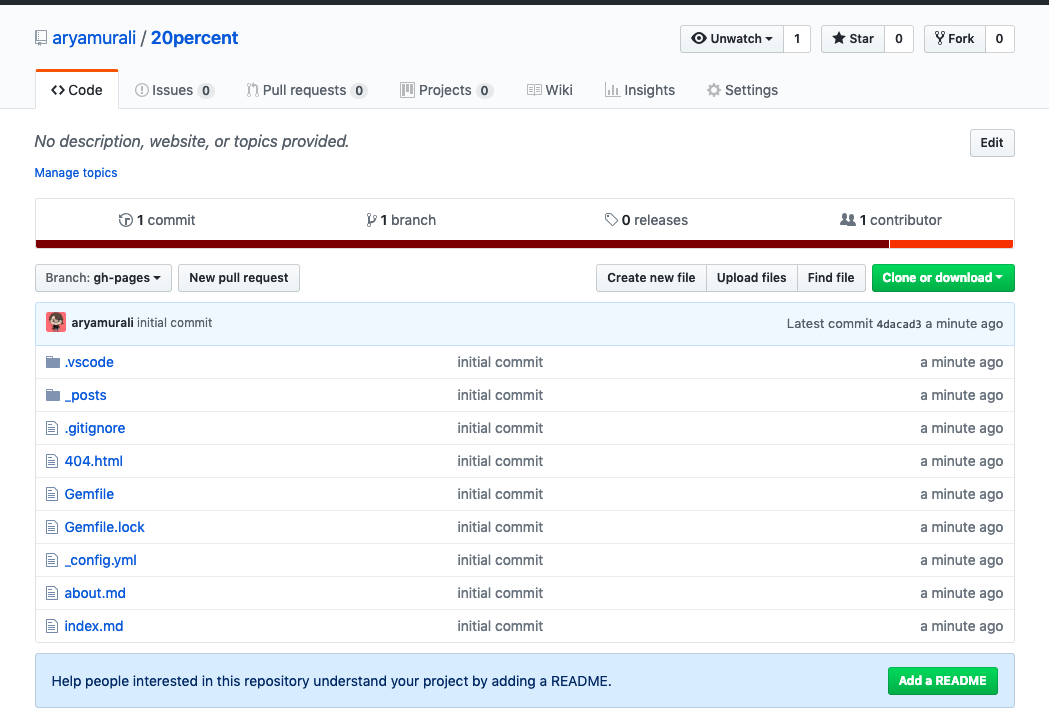Open the about.md file
The width and height of the screenshot is (1049, 723).
tap(95, 593)
